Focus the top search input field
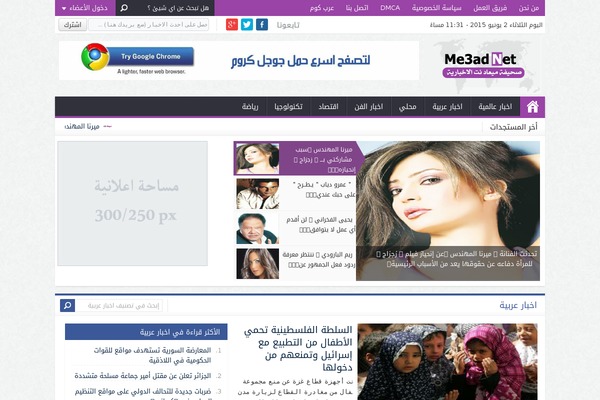The width and height of the screenshot is (600, 400). tap(173, 8)
